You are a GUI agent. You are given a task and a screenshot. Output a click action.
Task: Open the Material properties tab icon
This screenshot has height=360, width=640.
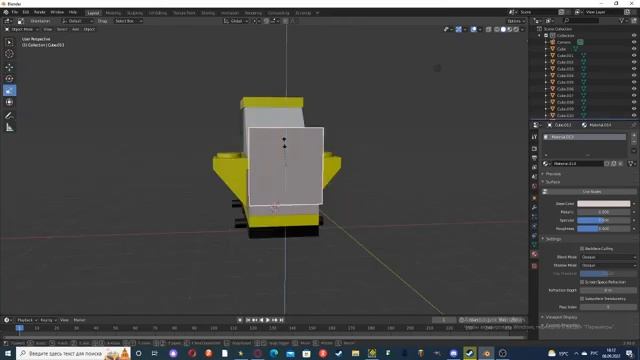click(534, 254)
